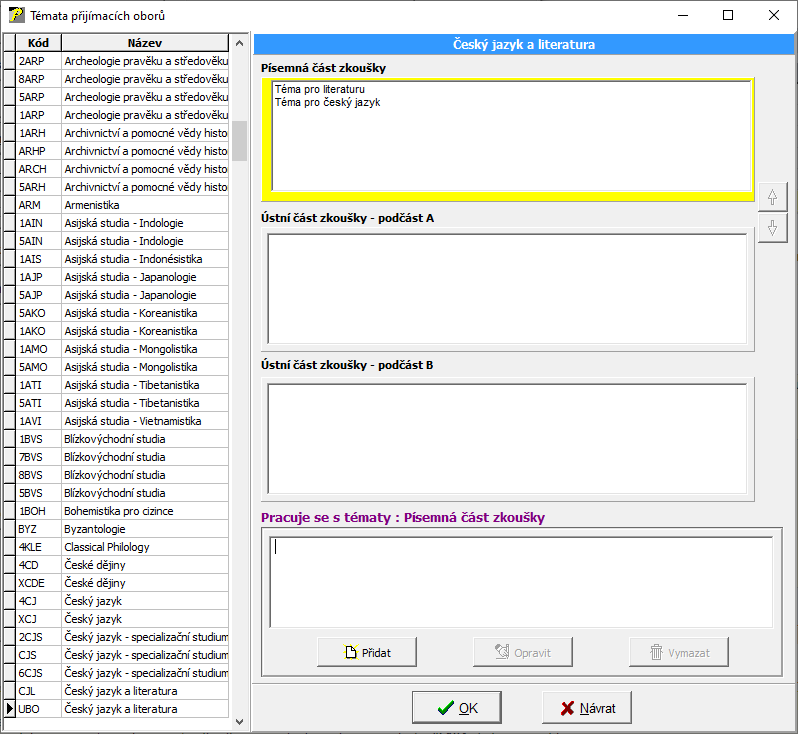The height and width of the screenshot is (734, 798).
Task: Select row with code CJL
Action: pyautogui.click(x=145, y=691)
